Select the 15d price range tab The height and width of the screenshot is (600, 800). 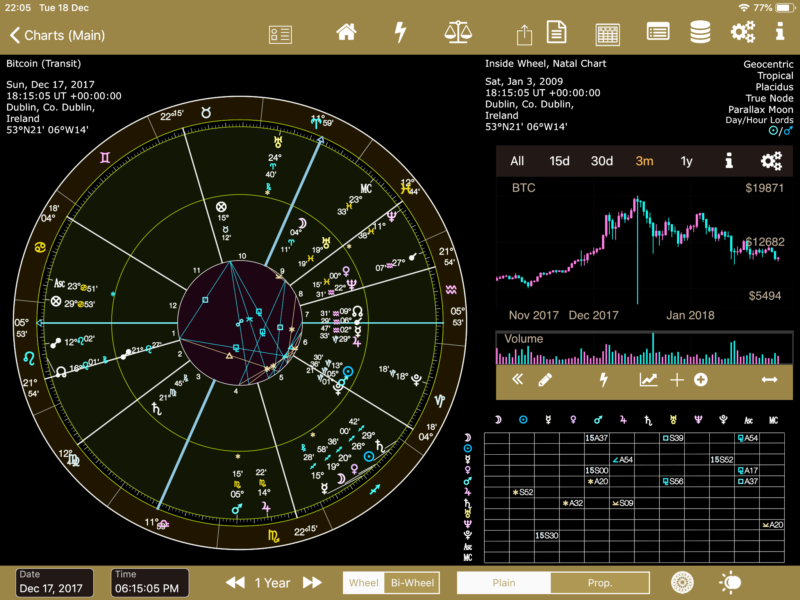559,161
